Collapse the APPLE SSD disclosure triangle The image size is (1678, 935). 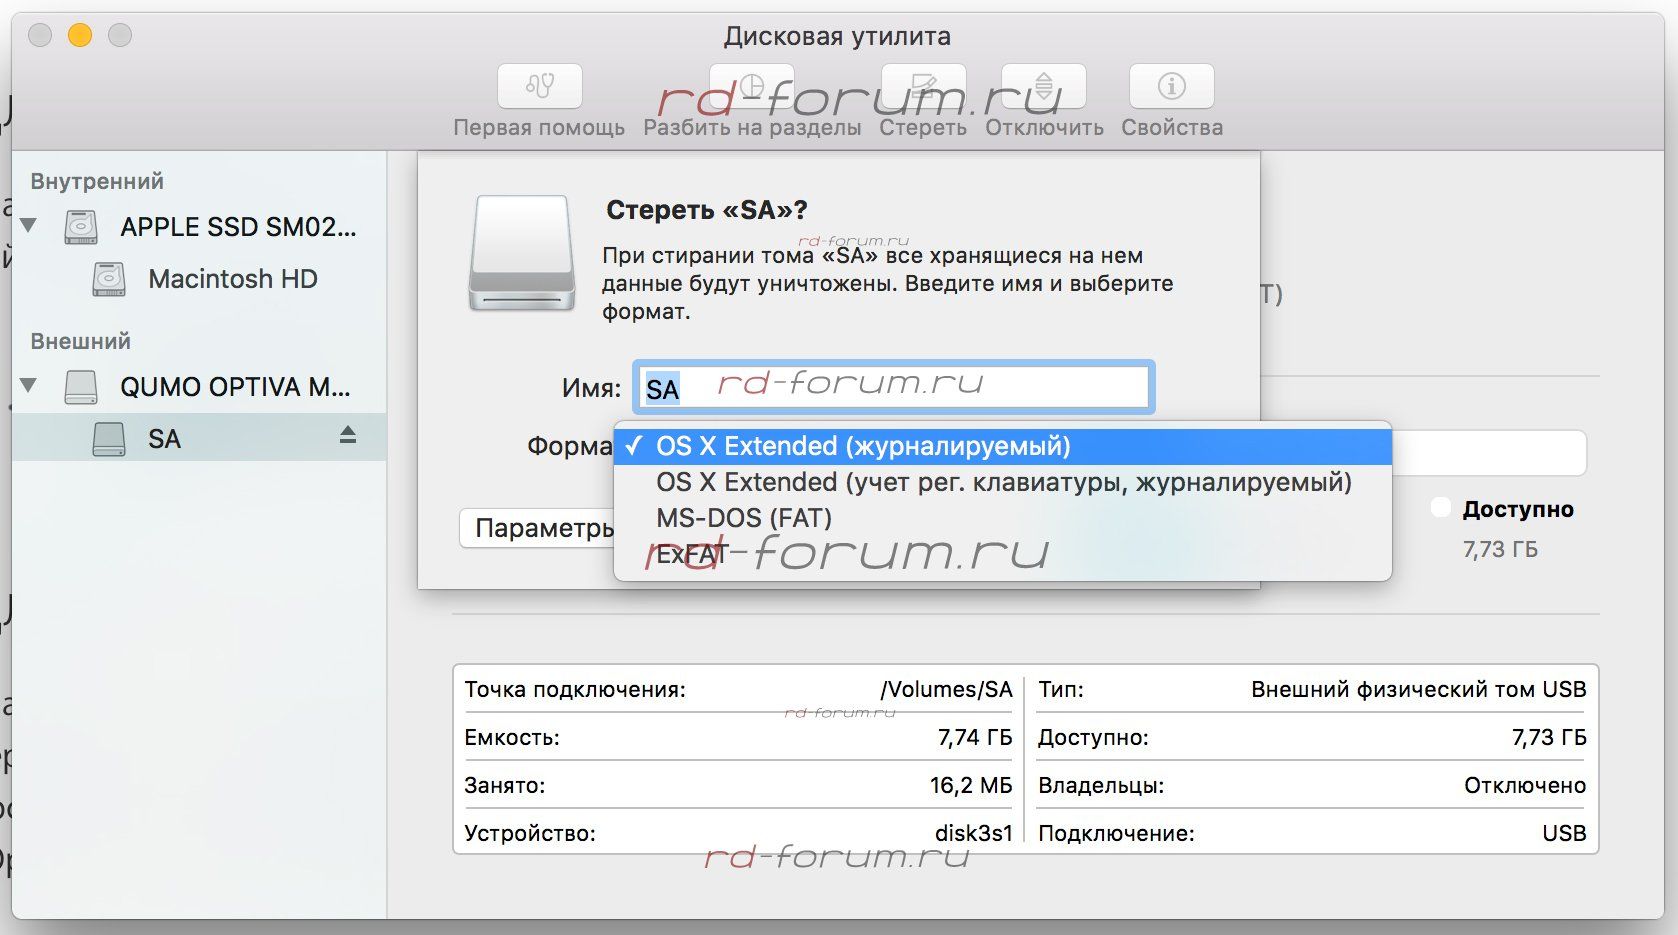(x=29, y=225)
